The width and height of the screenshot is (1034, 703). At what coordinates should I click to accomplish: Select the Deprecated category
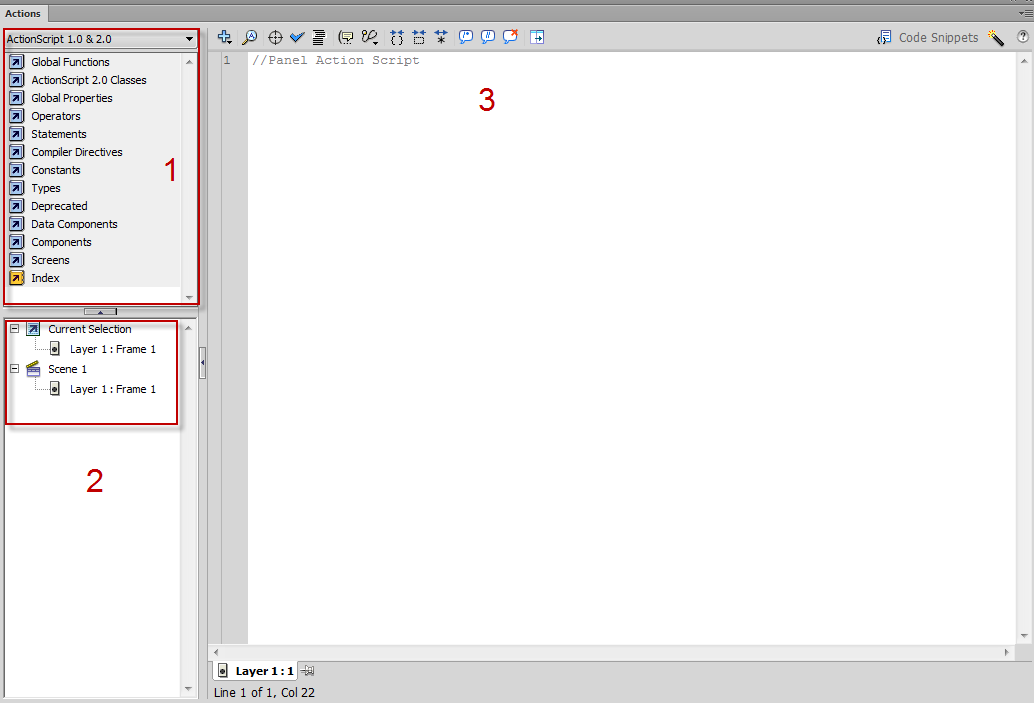[59, 206]
